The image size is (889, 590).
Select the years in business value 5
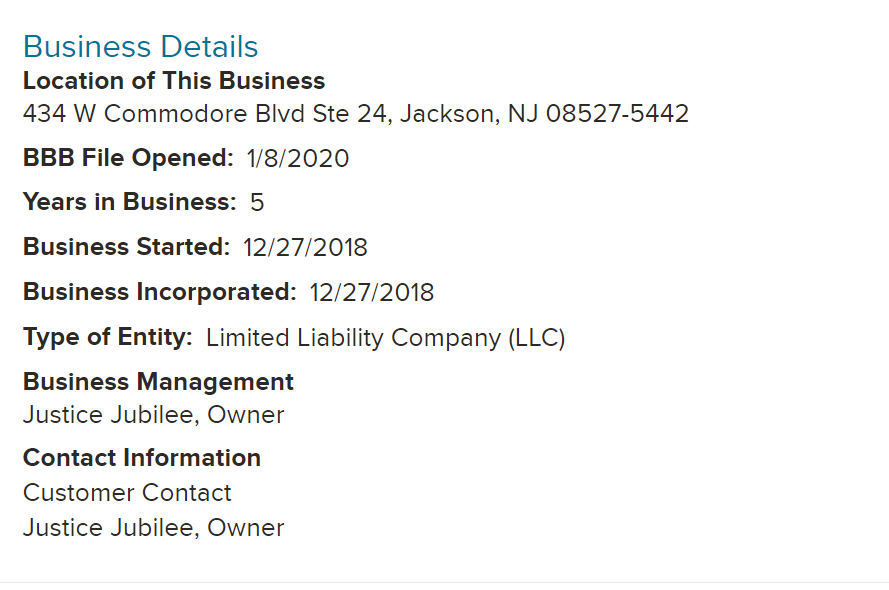click(257, 202)
